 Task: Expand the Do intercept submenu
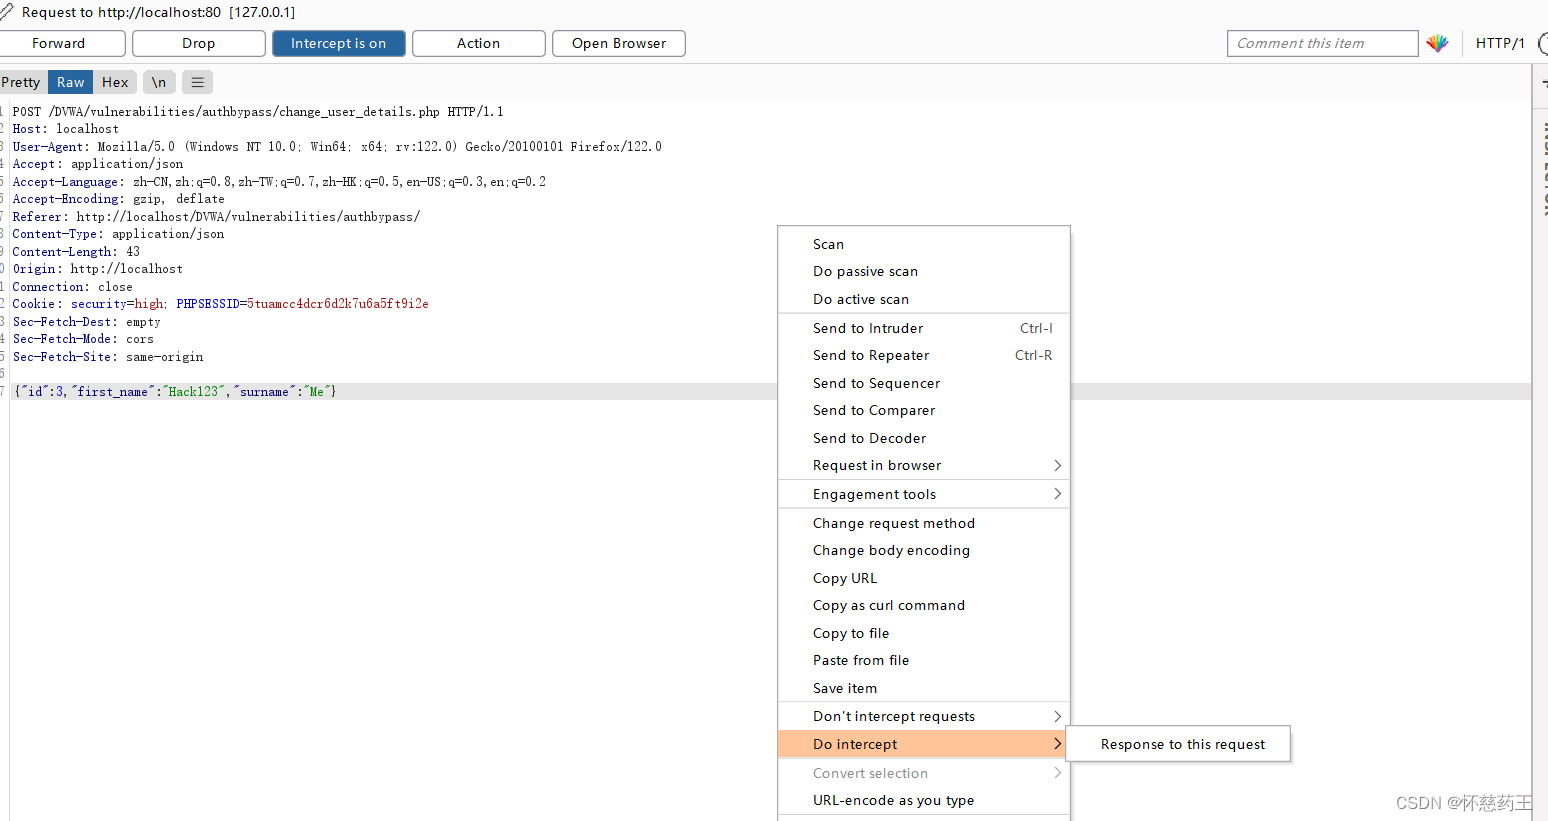pyautogui.click(x=924, y=744)
